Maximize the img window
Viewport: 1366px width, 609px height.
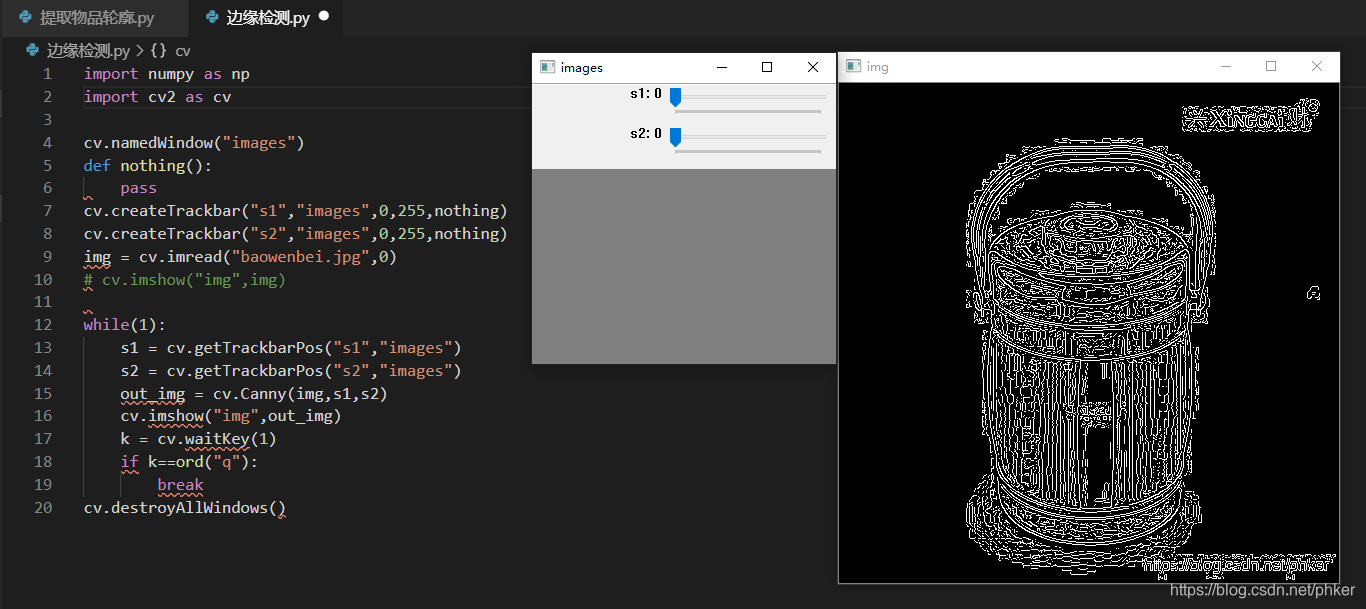(x=1271, y=66)
